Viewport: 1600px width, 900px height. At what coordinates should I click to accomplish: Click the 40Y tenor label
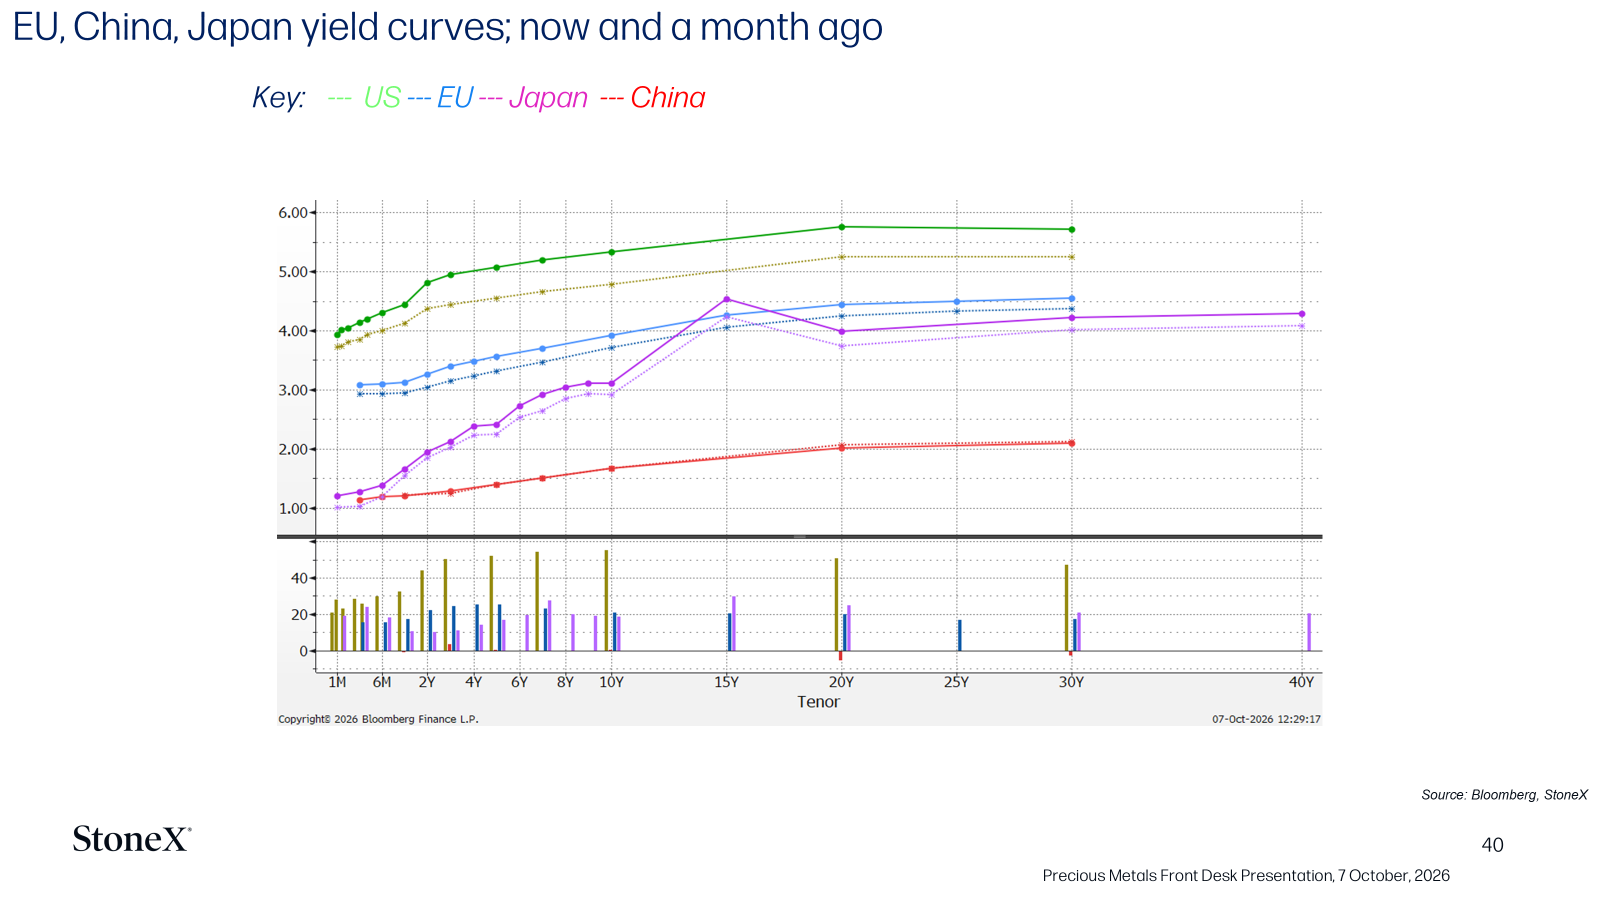pos(1301,682)
